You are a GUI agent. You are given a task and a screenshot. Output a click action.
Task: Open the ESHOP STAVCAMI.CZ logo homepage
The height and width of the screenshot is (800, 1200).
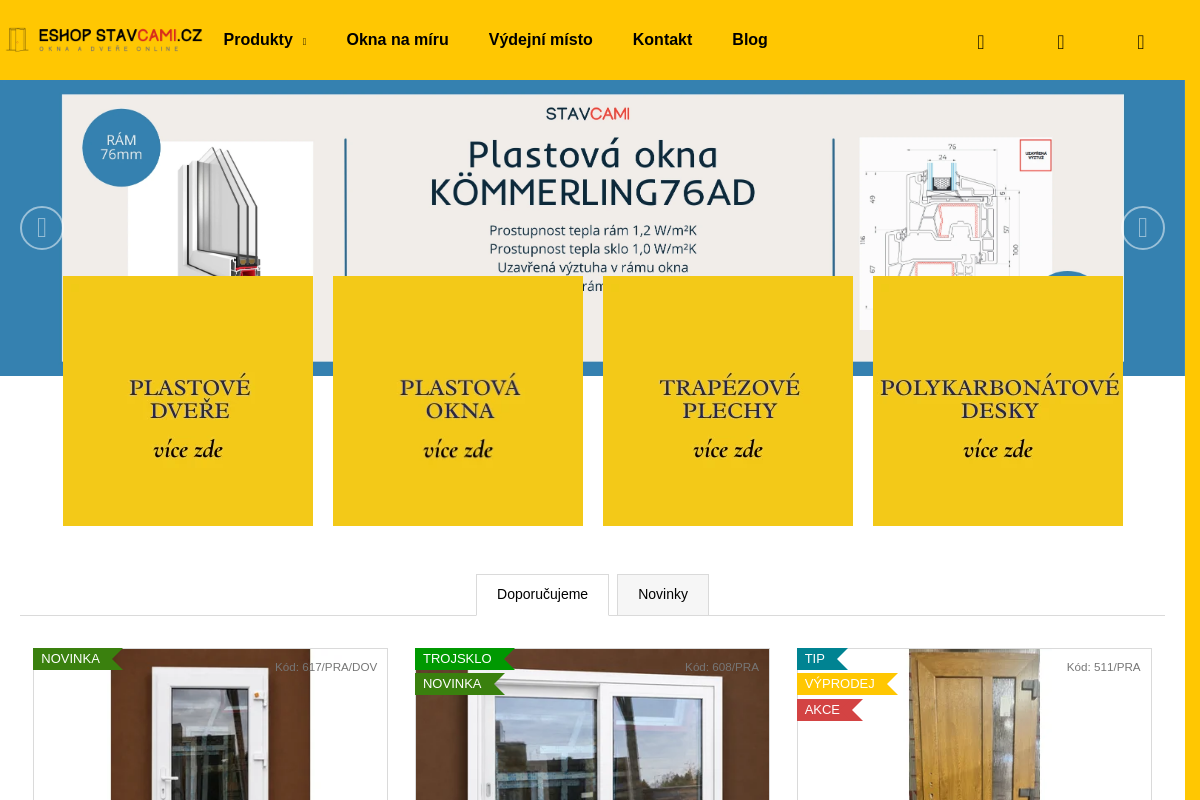click(104, 40)
